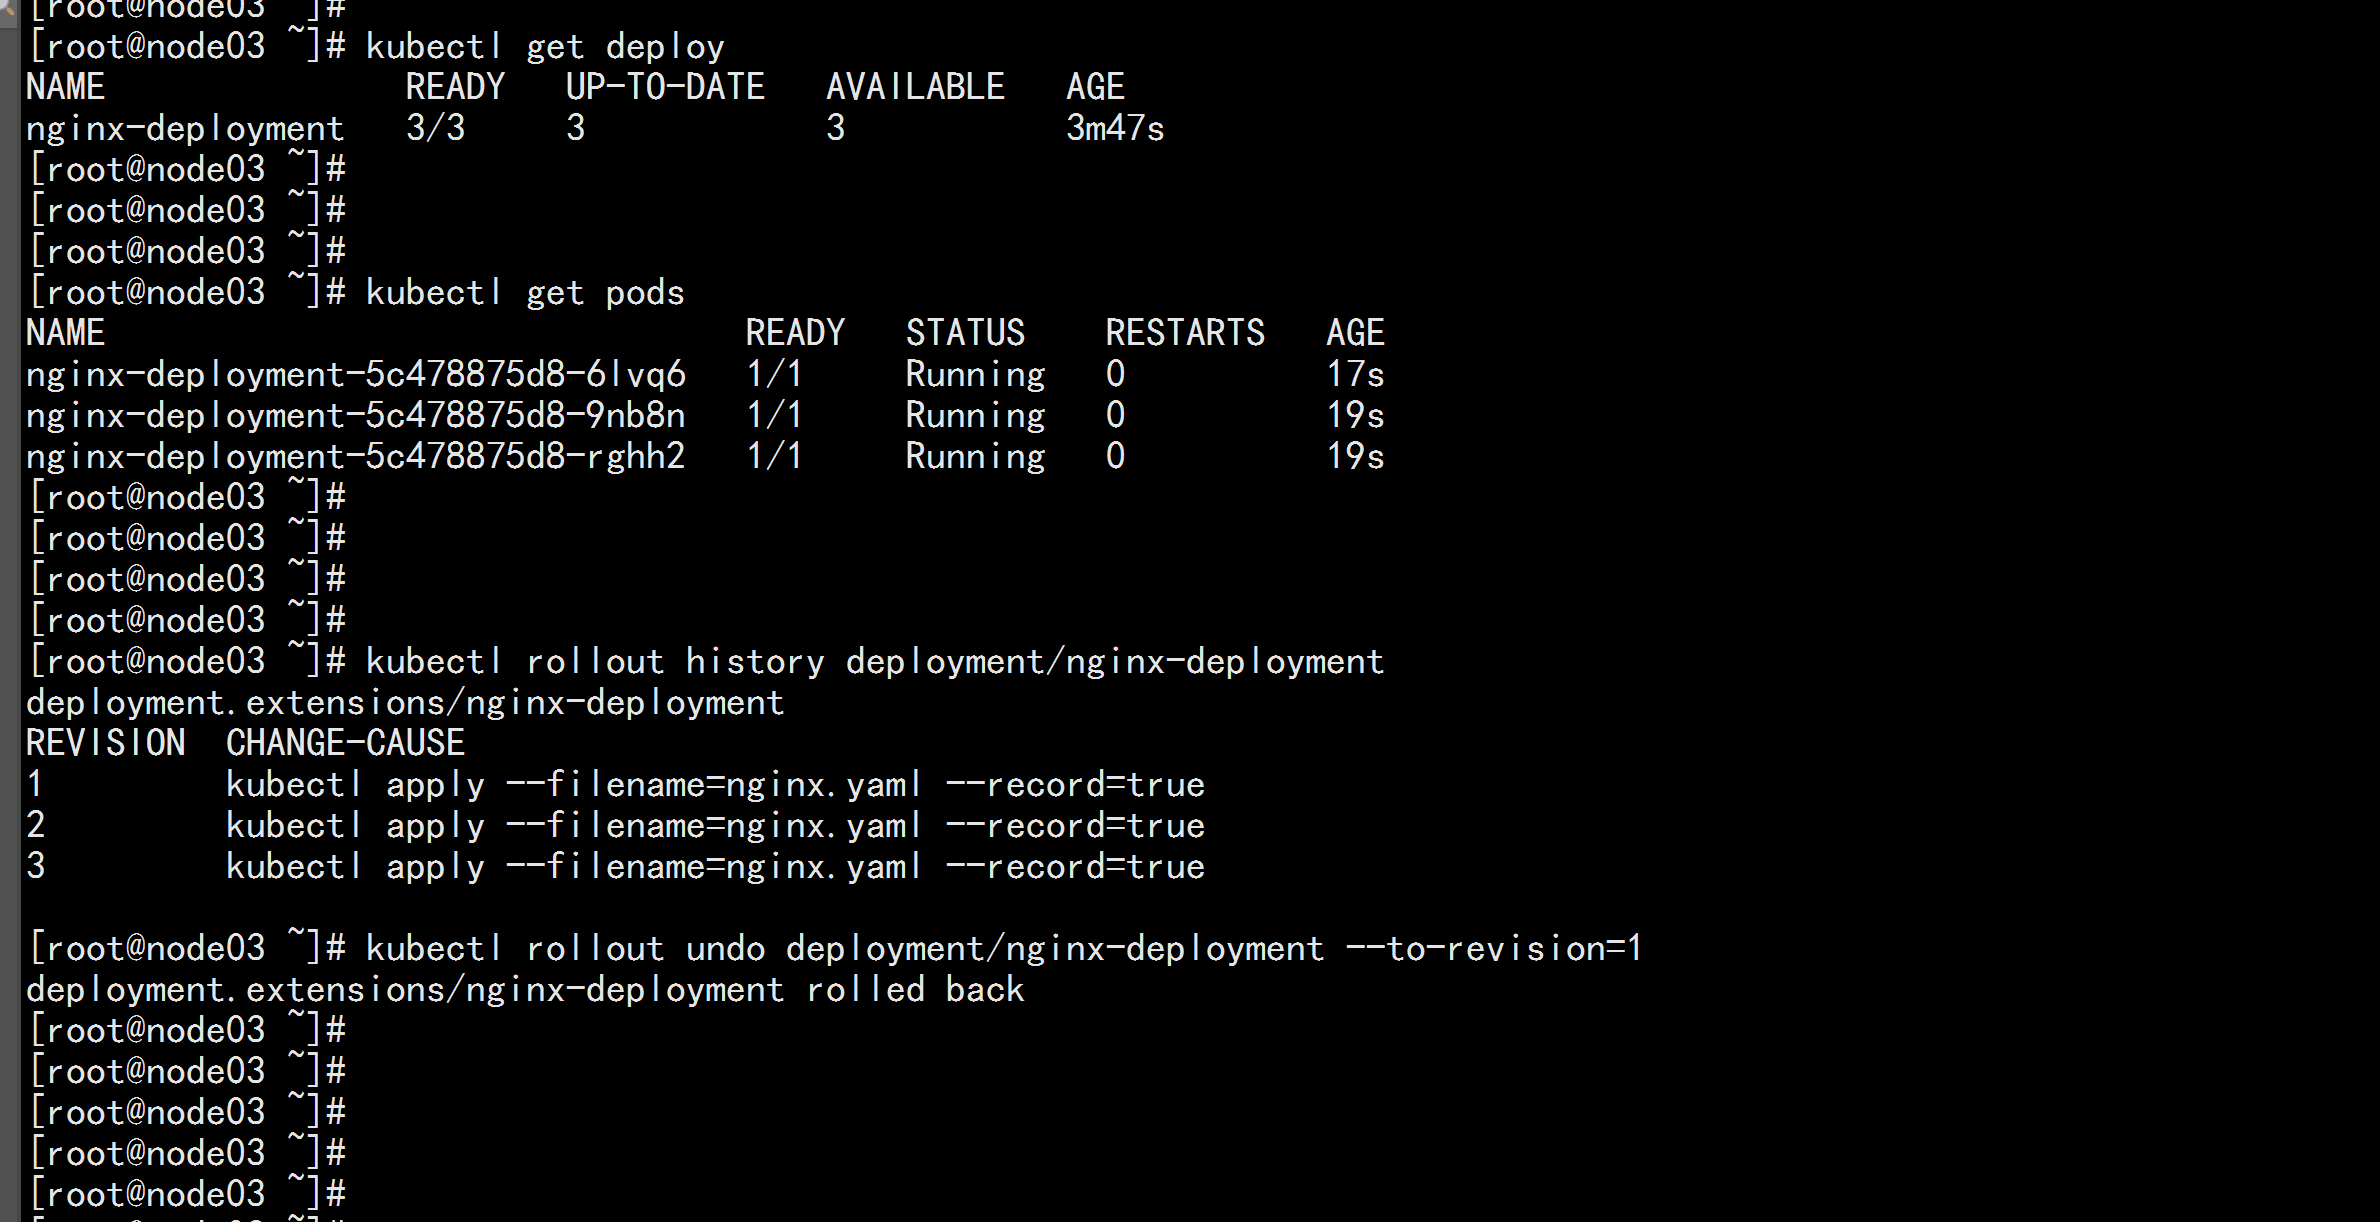Click the '3/3' ready value

pos(435,128)
